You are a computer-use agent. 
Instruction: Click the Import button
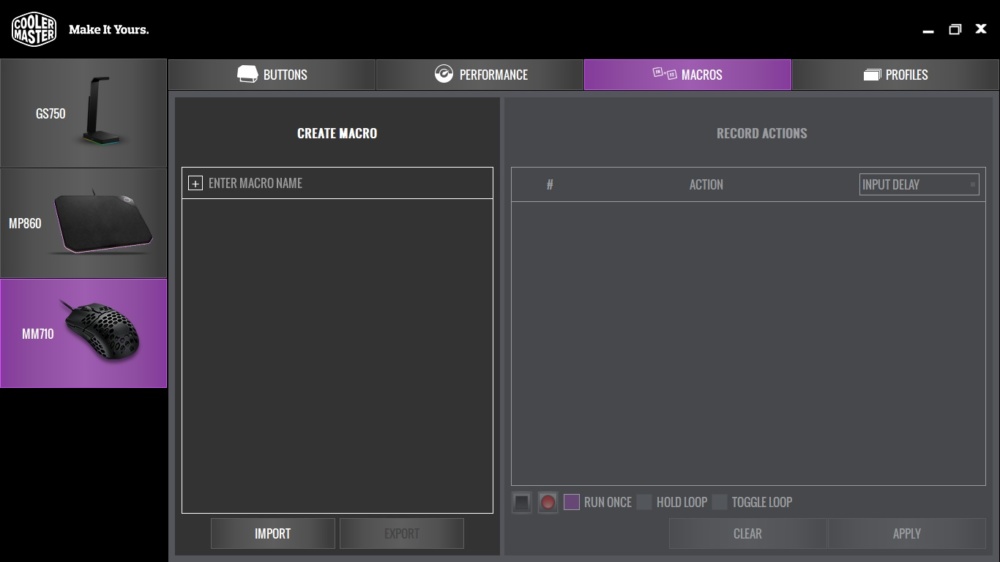pos(273,533)
